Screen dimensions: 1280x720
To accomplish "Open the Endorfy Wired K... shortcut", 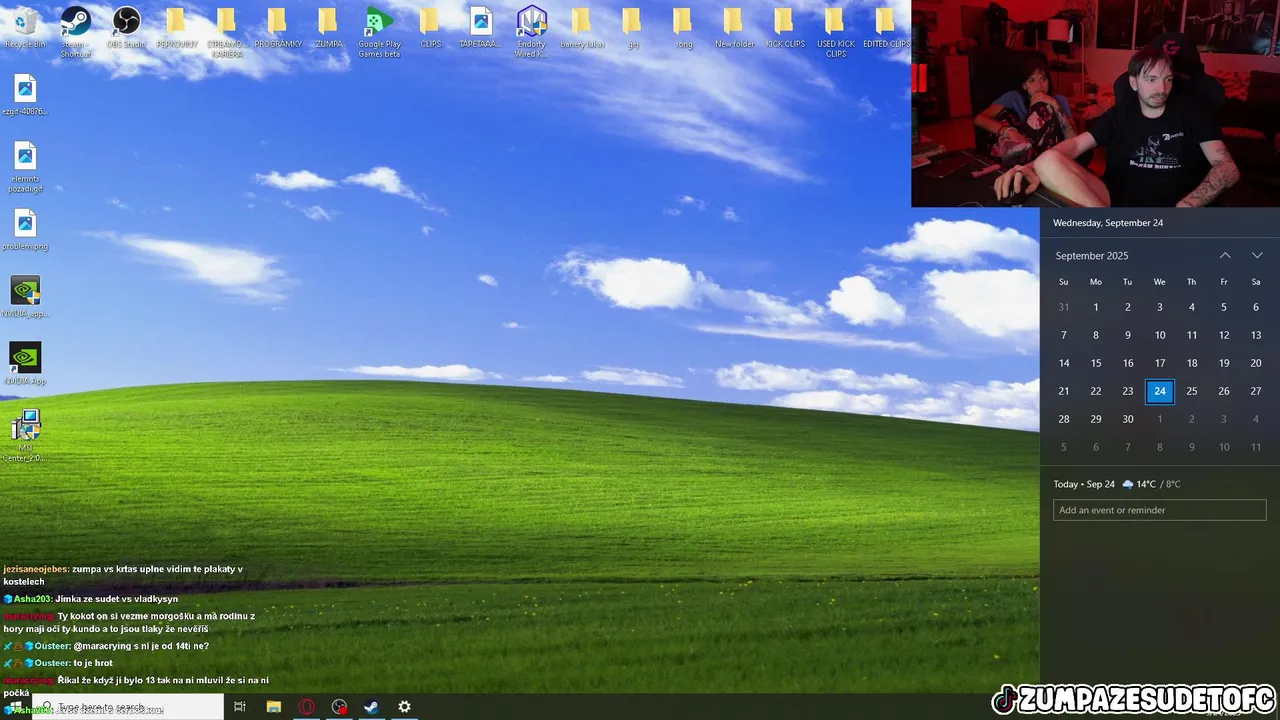I will click(x=531, y=32).
